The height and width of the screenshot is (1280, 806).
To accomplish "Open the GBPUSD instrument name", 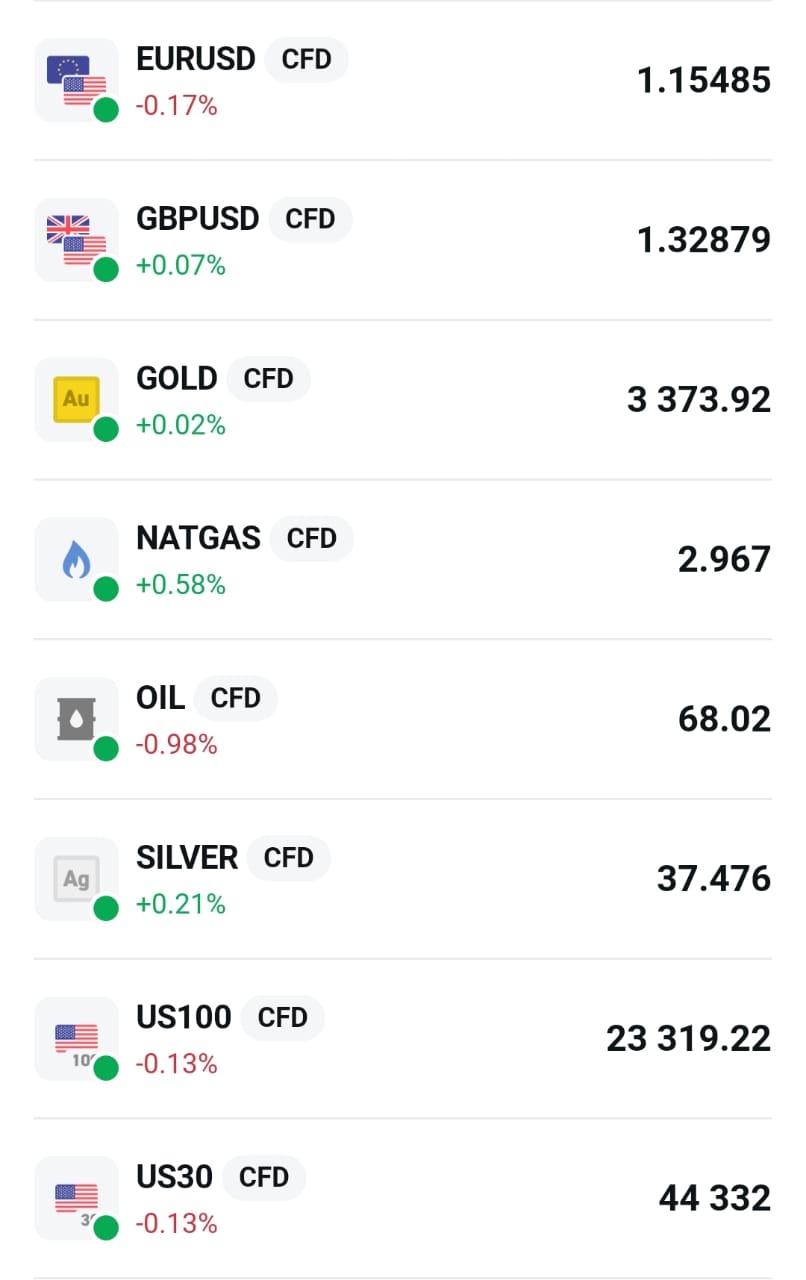I will tap(198, 218).
